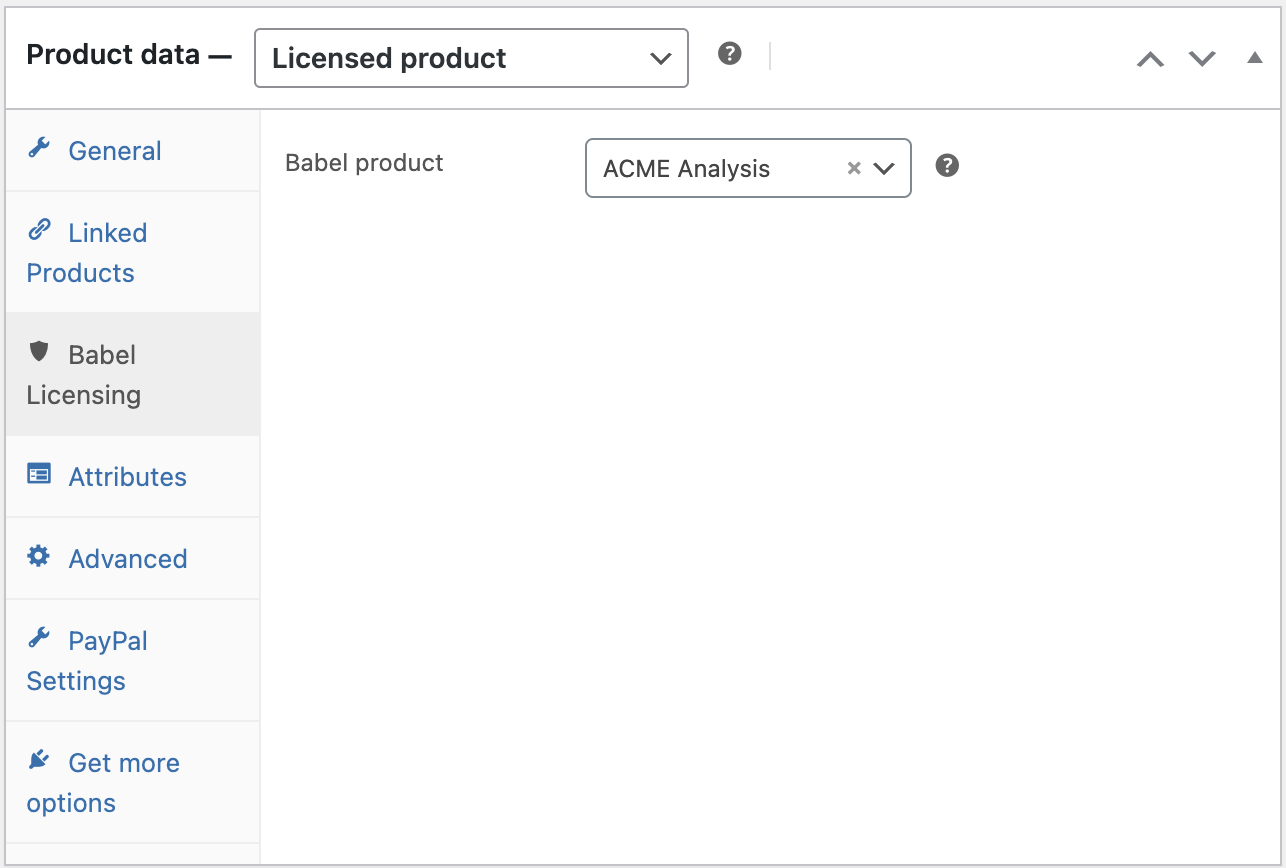This screenshot has width=1286, height=868.
Task: Clear the ACME Analysis selection with the x
Action: [854, 168]
